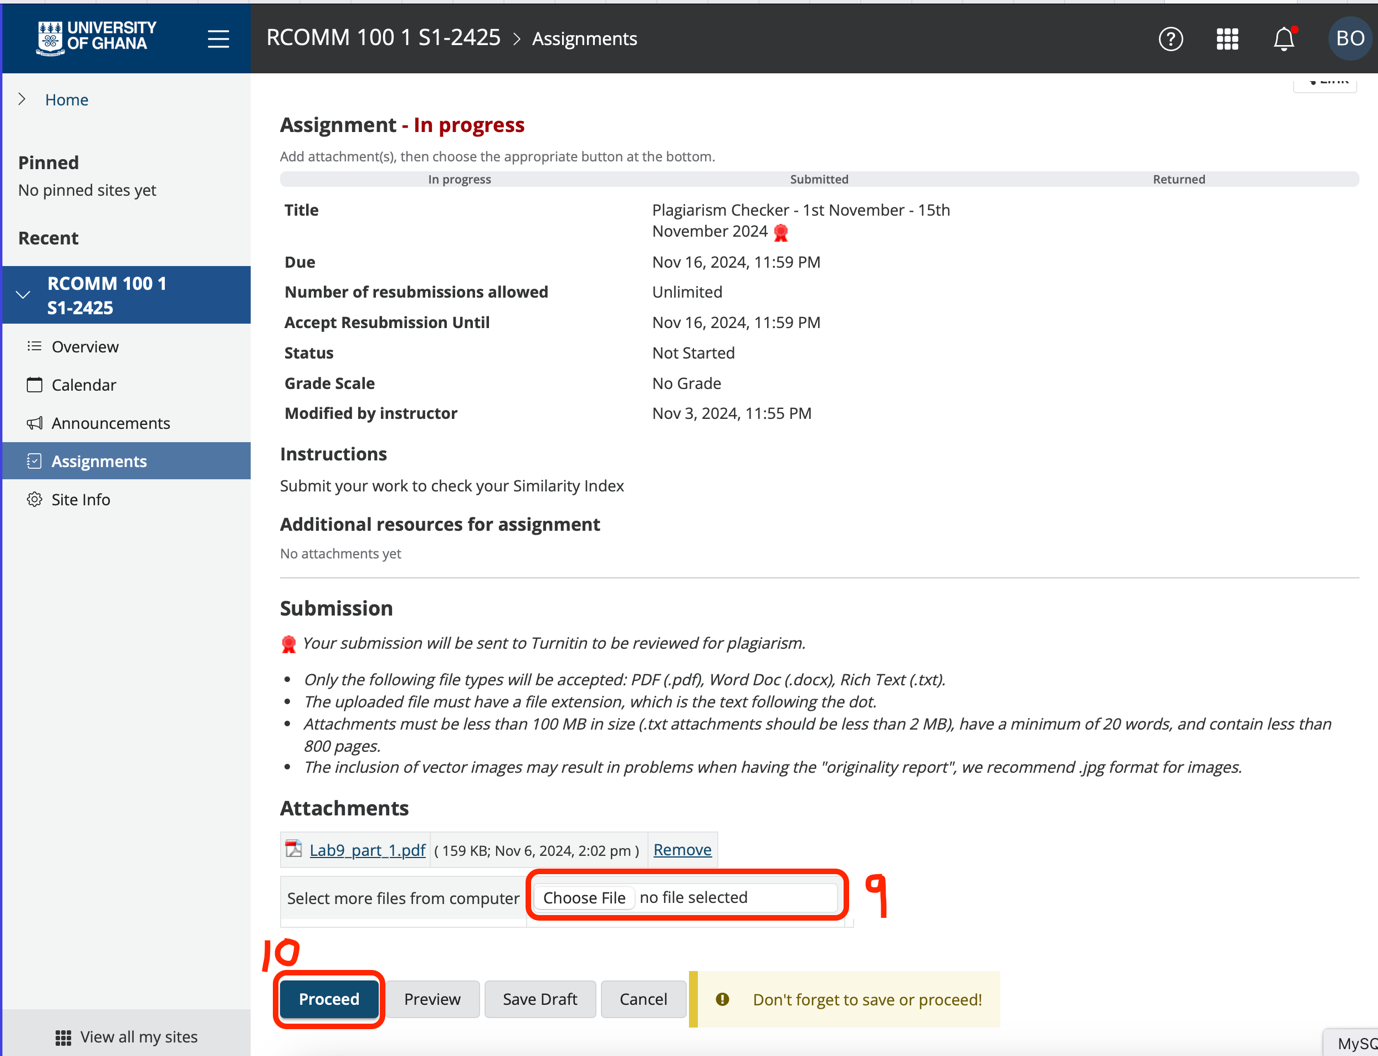
Task: Save the submission as a draft
Action: point(540,999)
